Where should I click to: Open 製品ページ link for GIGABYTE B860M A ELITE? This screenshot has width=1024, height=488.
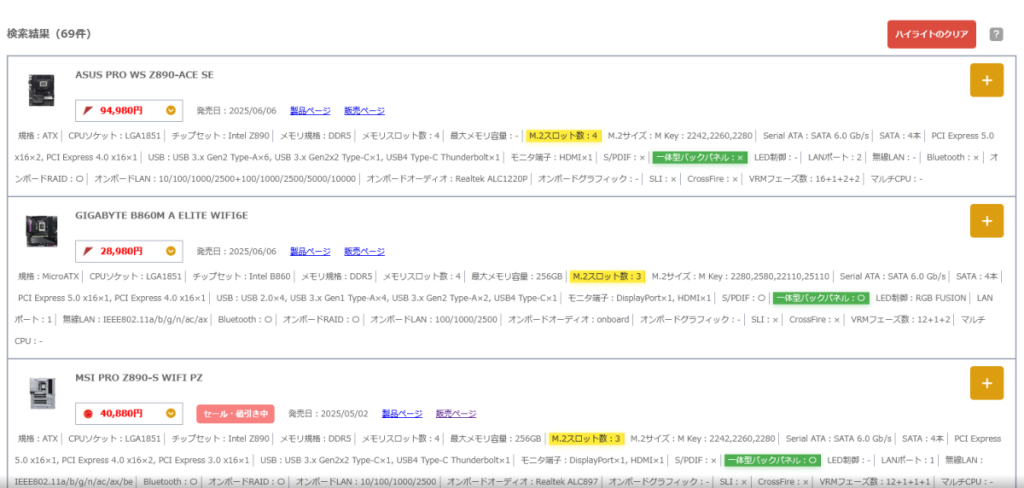310,251
